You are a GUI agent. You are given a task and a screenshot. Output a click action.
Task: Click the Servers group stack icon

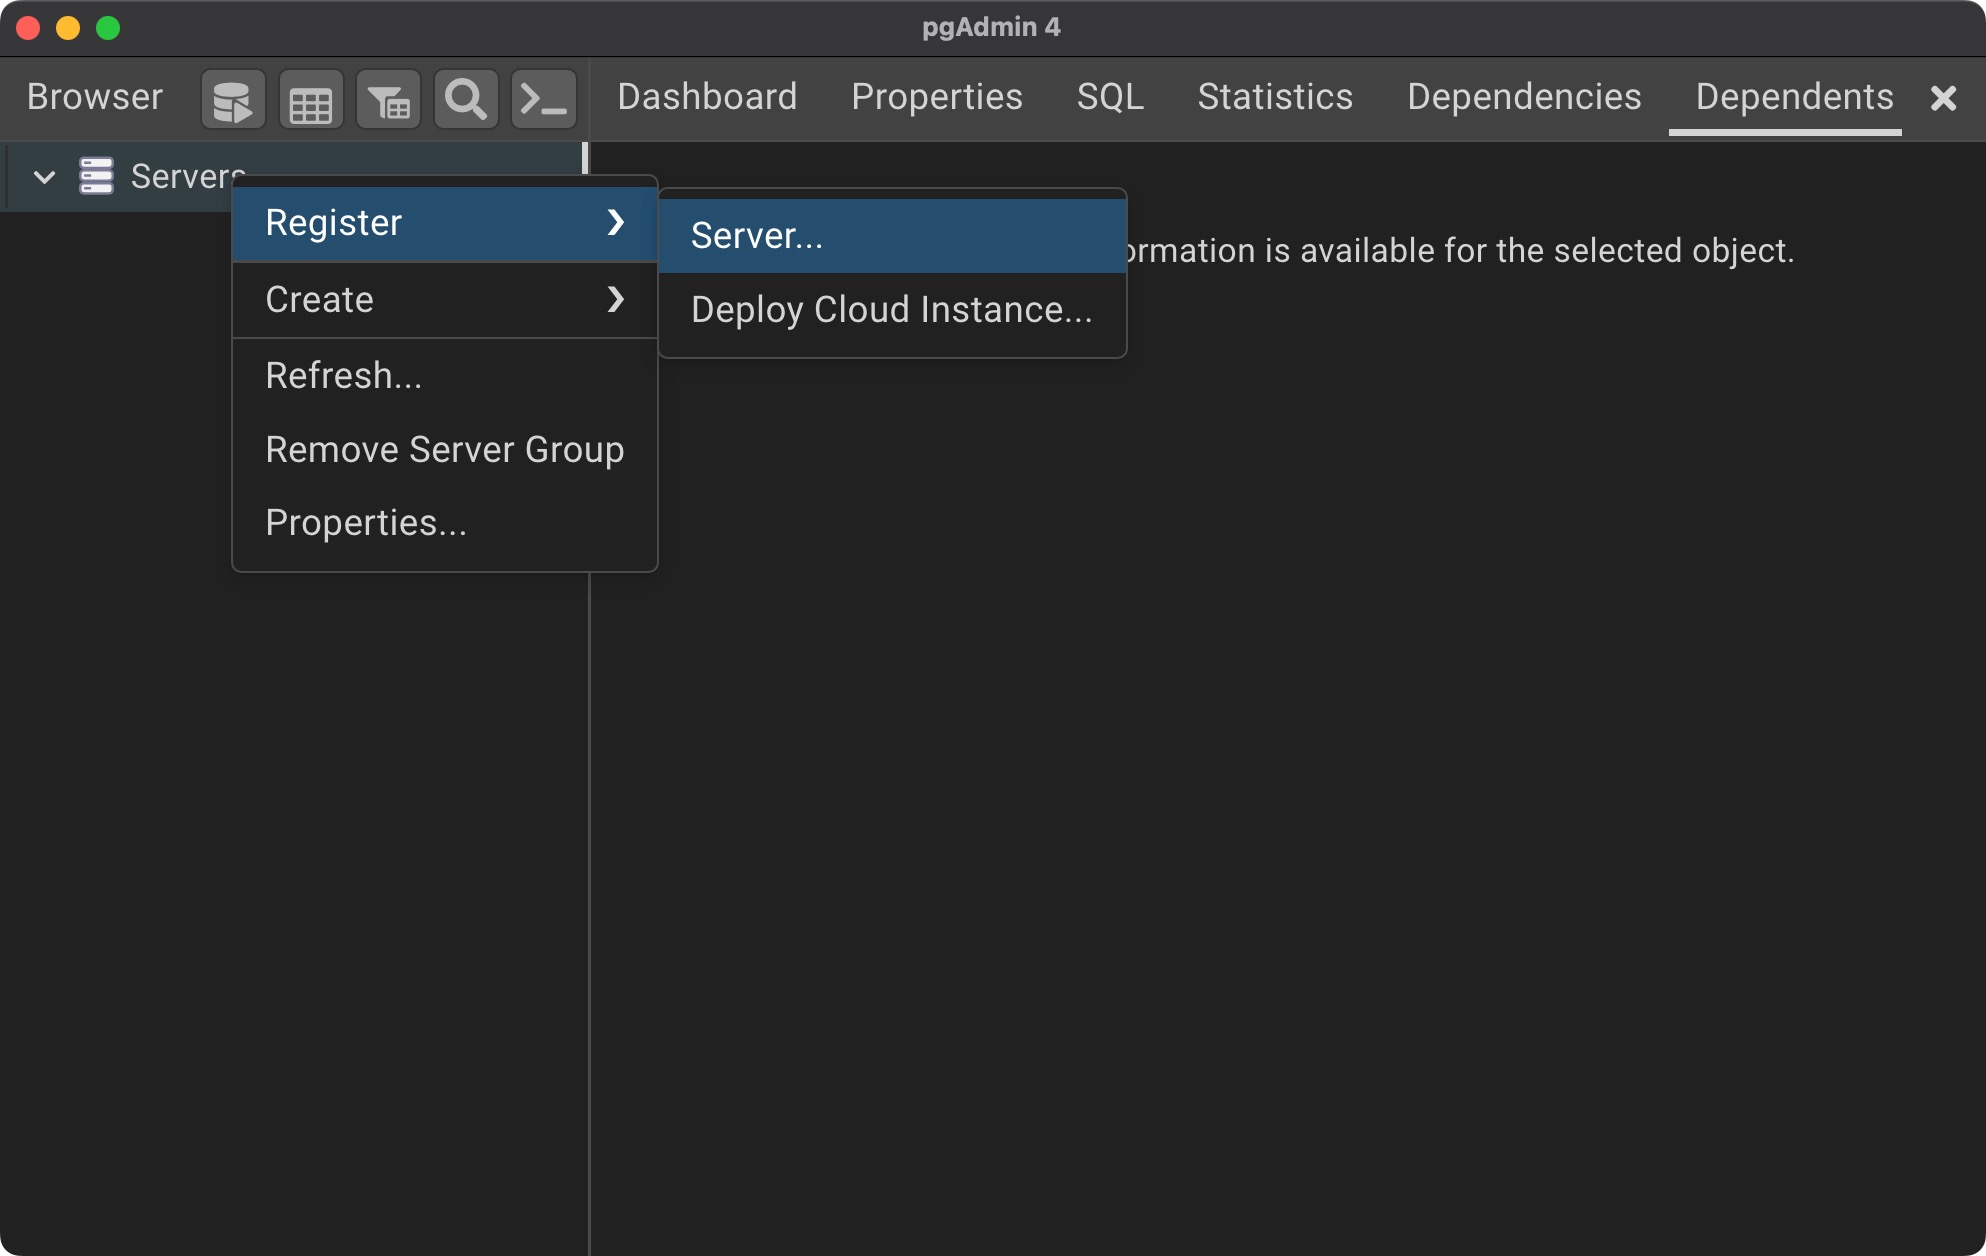(97, 176)
